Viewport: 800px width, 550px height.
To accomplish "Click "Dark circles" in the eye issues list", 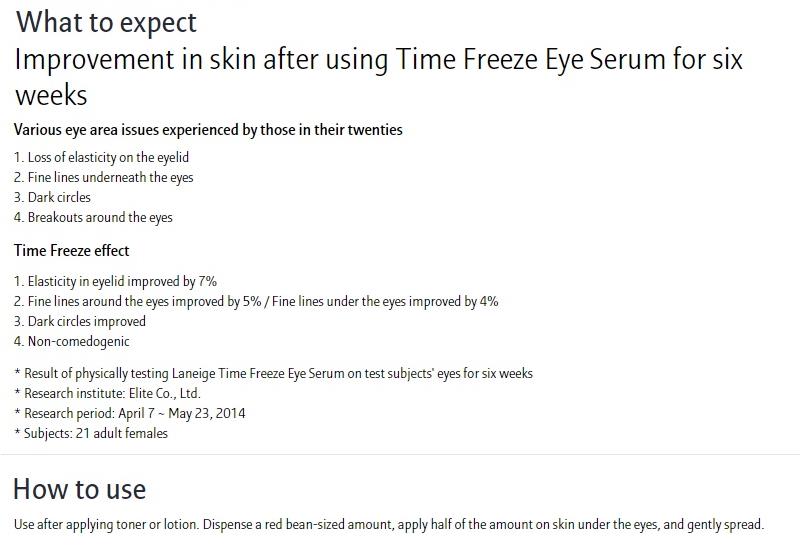I will tap(52, 197).
